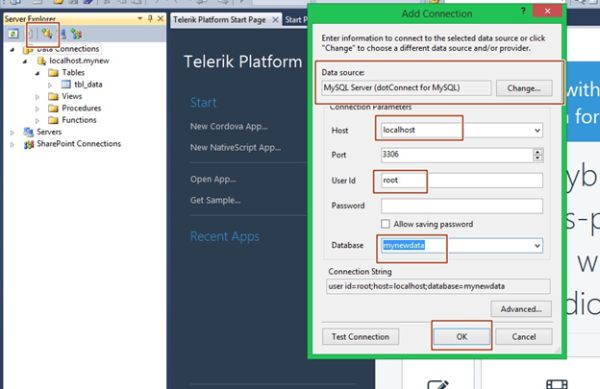
Task: Click into User Id field with root
Action: pos(462,180)
